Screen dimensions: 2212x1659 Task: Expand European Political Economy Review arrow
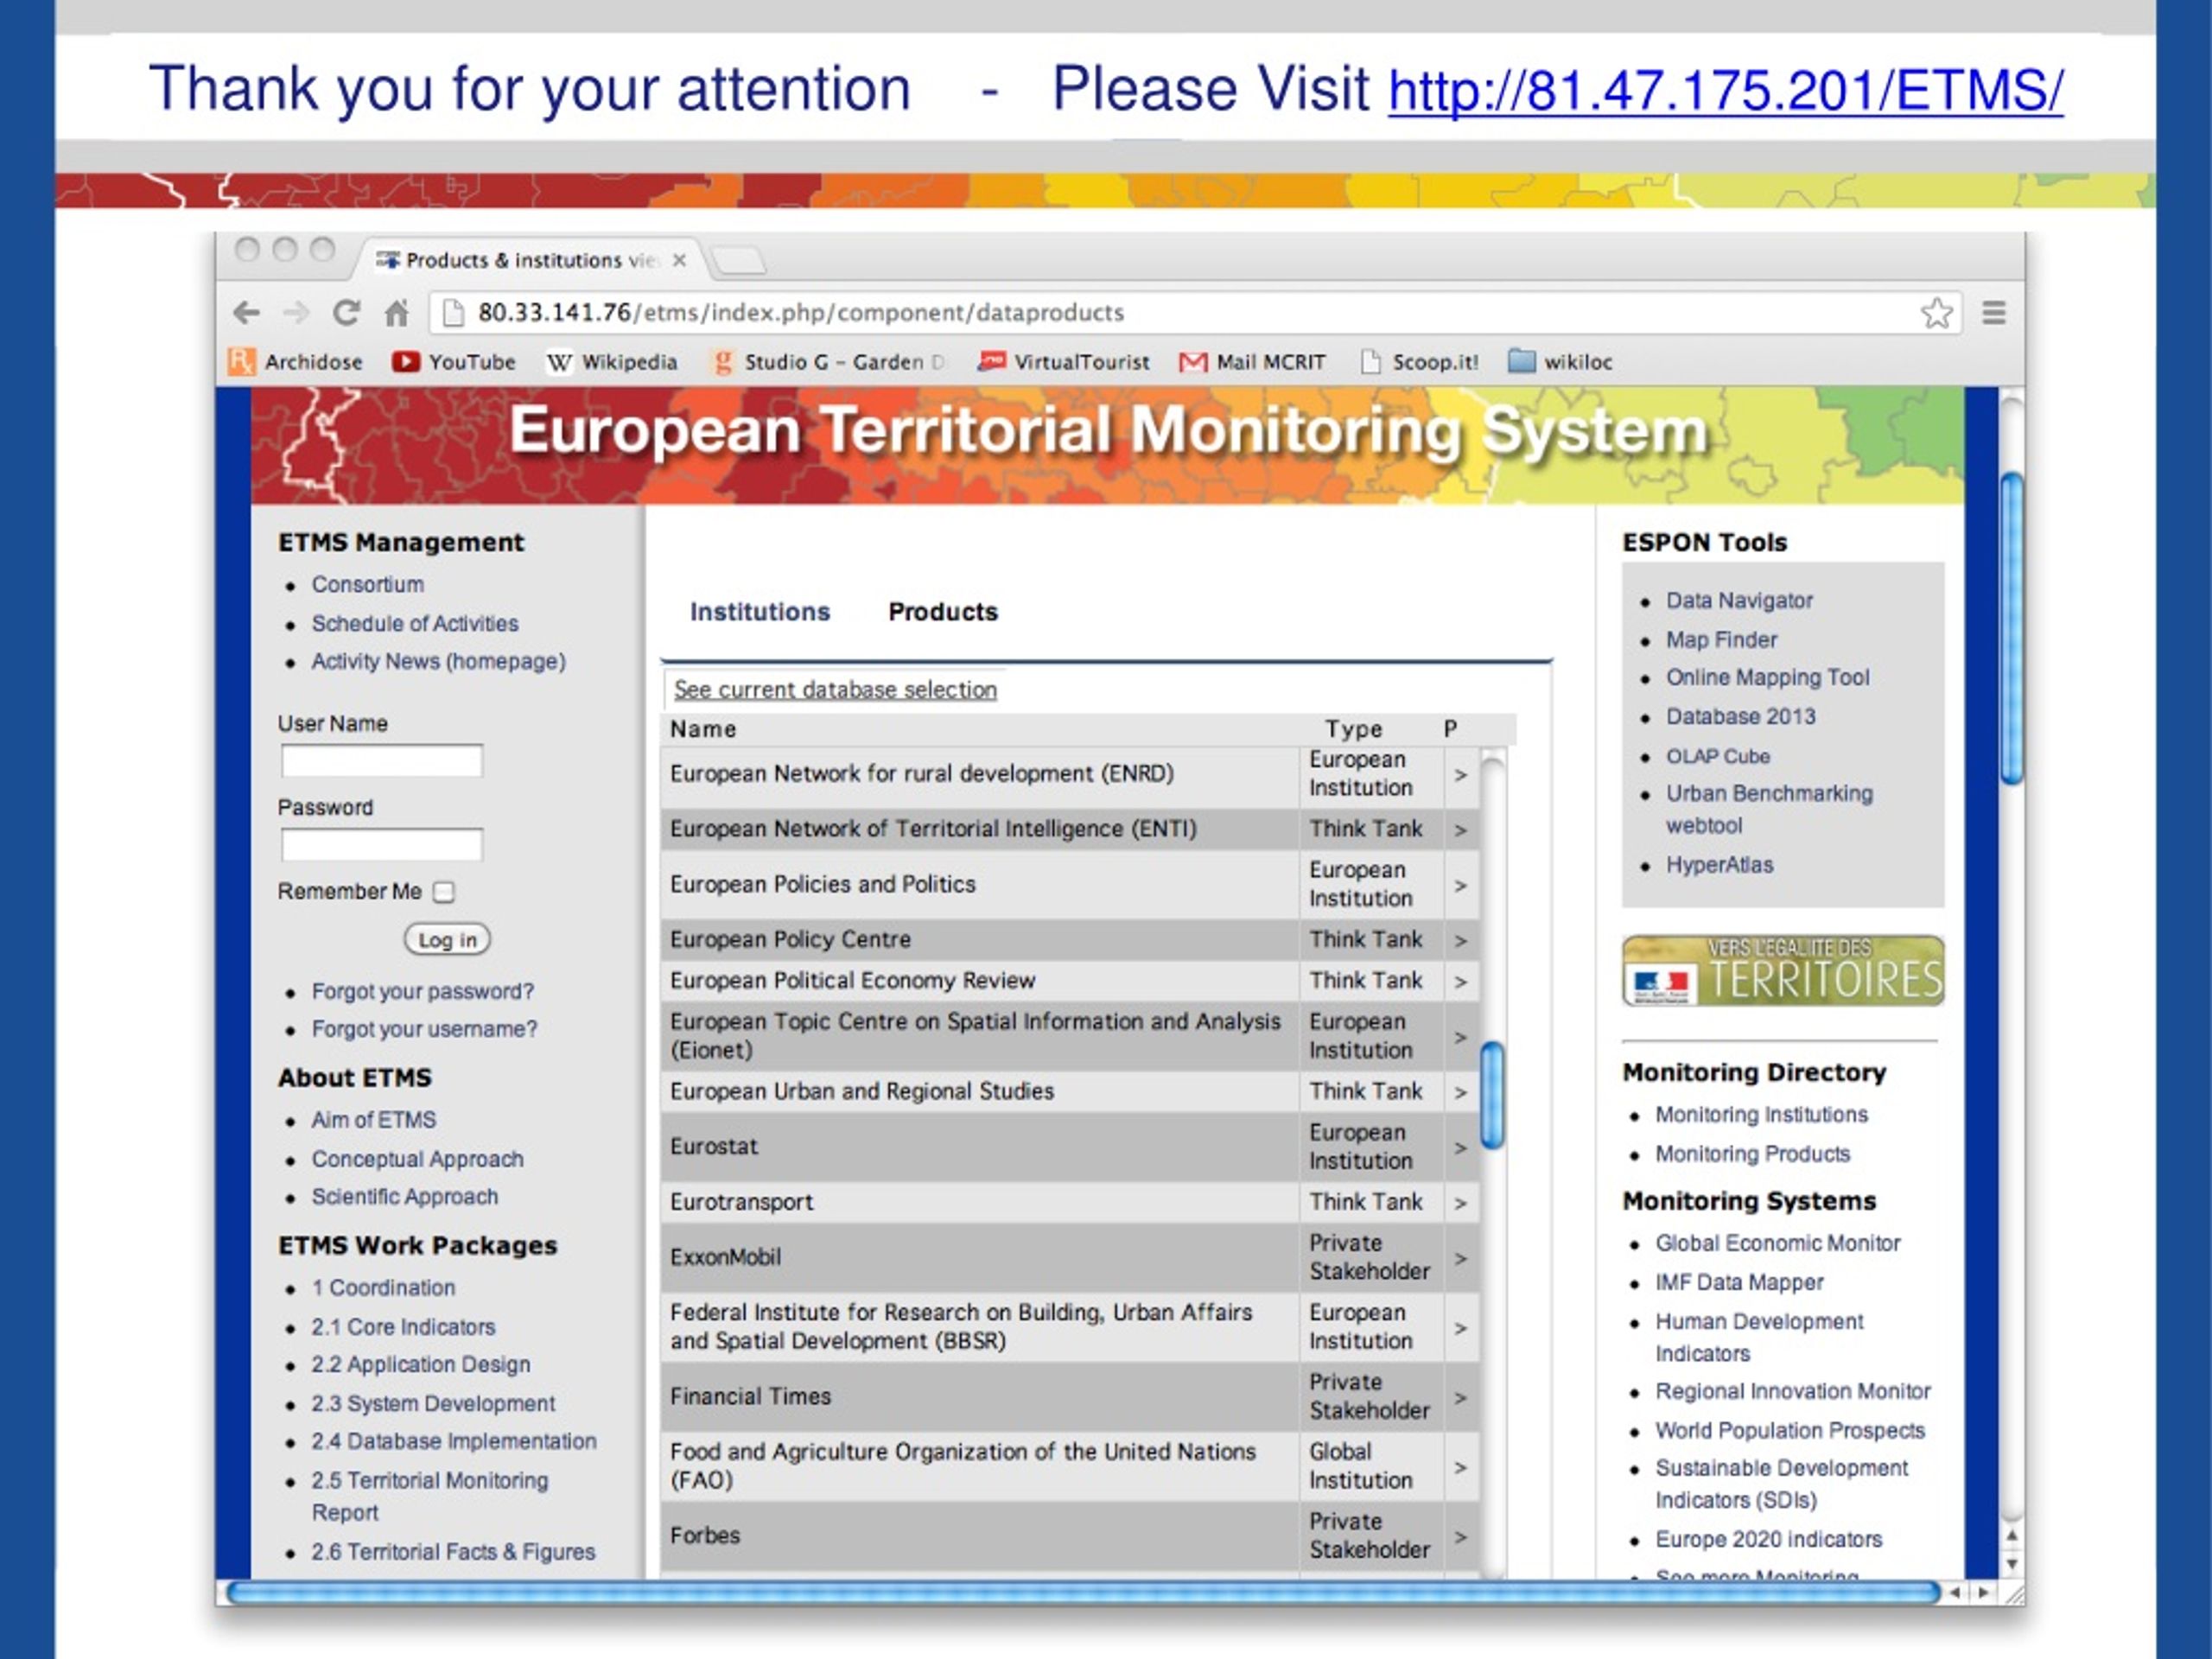1461,982
